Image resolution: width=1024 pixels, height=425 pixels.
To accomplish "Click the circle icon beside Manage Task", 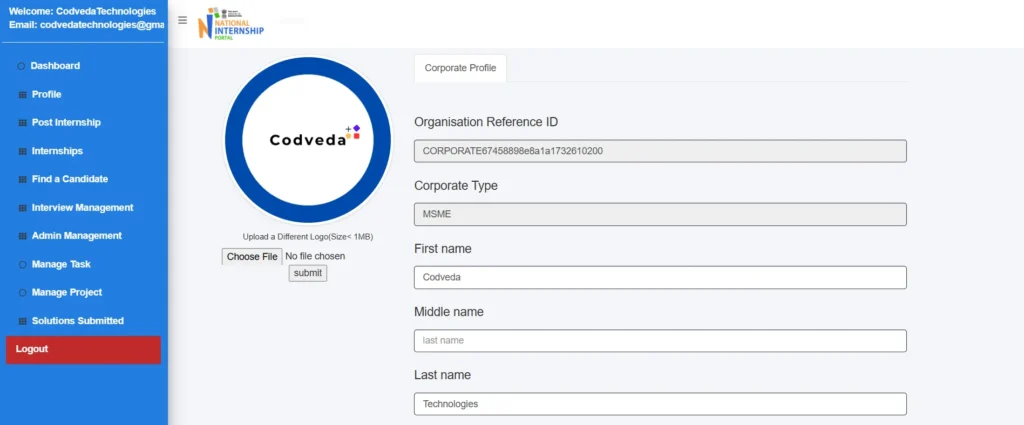I will pos(21,265).
